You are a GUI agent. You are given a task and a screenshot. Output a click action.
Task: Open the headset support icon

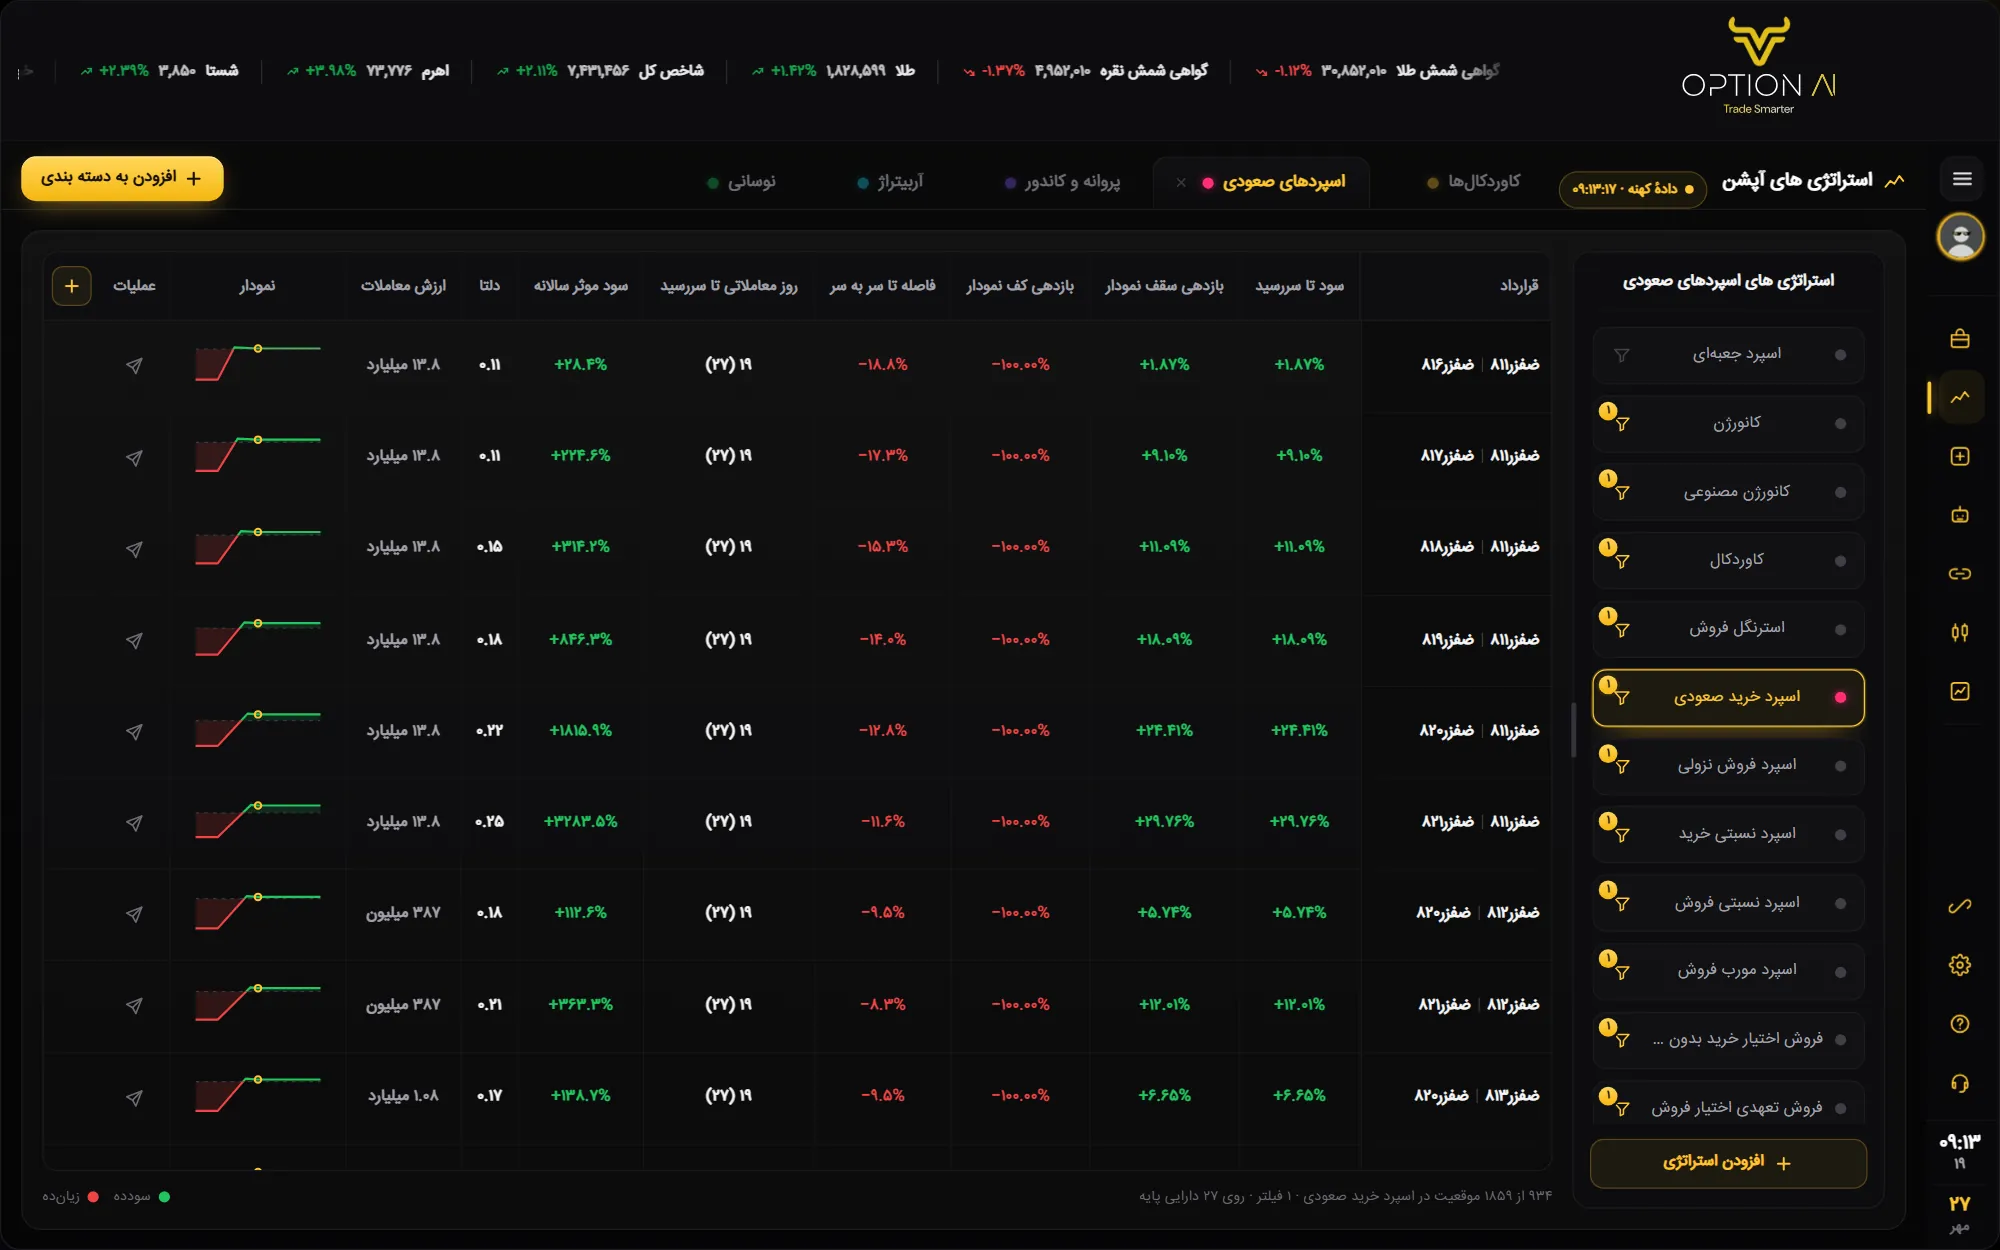[x=1960, y=1083]
